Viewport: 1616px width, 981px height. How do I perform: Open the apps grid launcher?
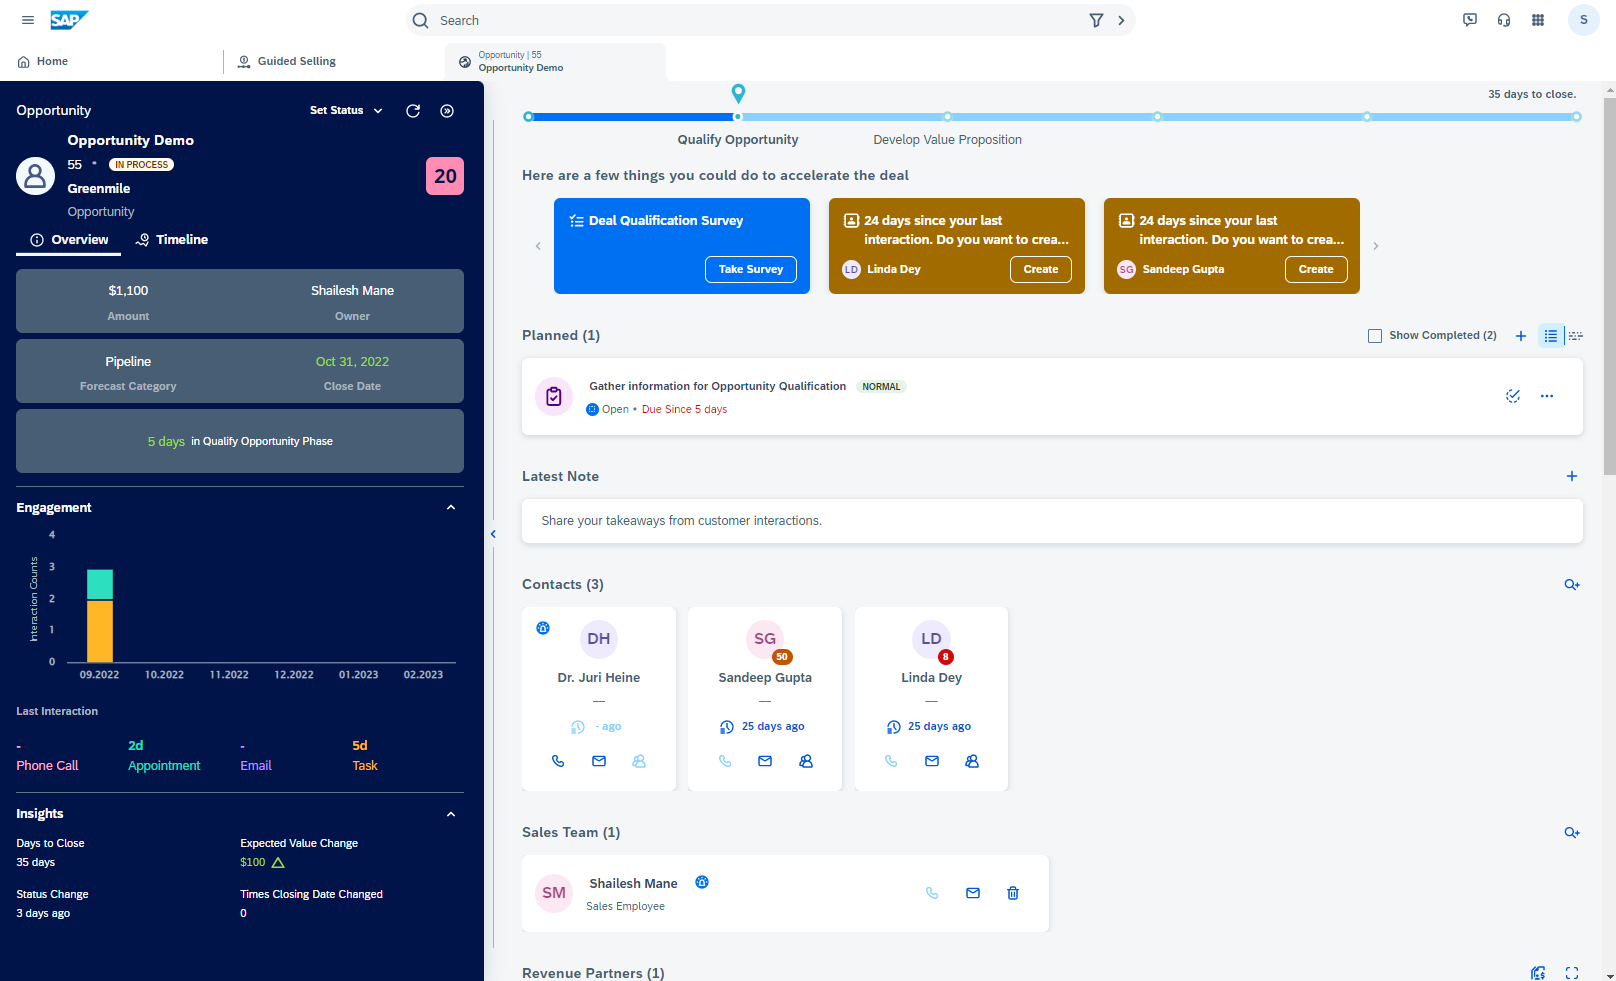(x=1538, y=20)
